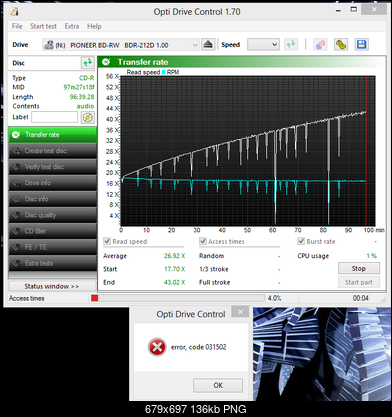
Task: Click the cyan RPM legend swatch
Action: [x=164, y=72]
